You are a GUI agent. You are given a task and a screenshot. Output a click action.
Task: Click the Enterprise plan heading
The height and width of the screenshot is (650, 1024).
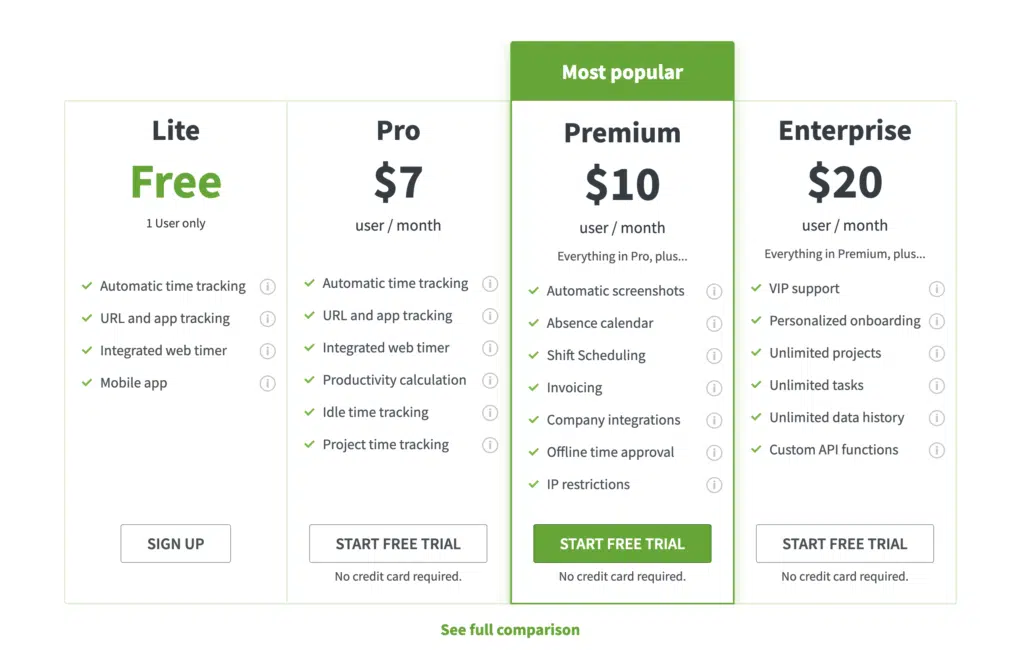pyautogui.click(x=844, y=131)
